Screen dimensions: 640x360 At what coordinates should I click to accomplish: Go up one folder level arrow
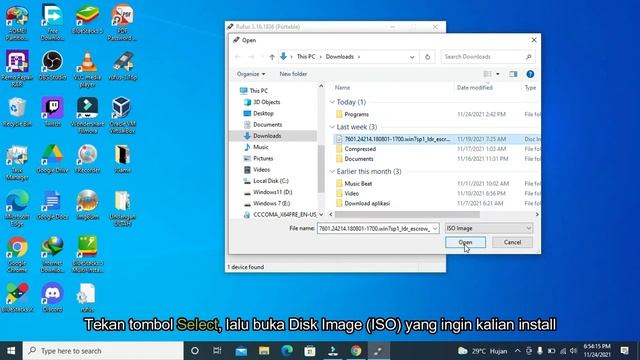pyautogui.click(x=272, y=57)
